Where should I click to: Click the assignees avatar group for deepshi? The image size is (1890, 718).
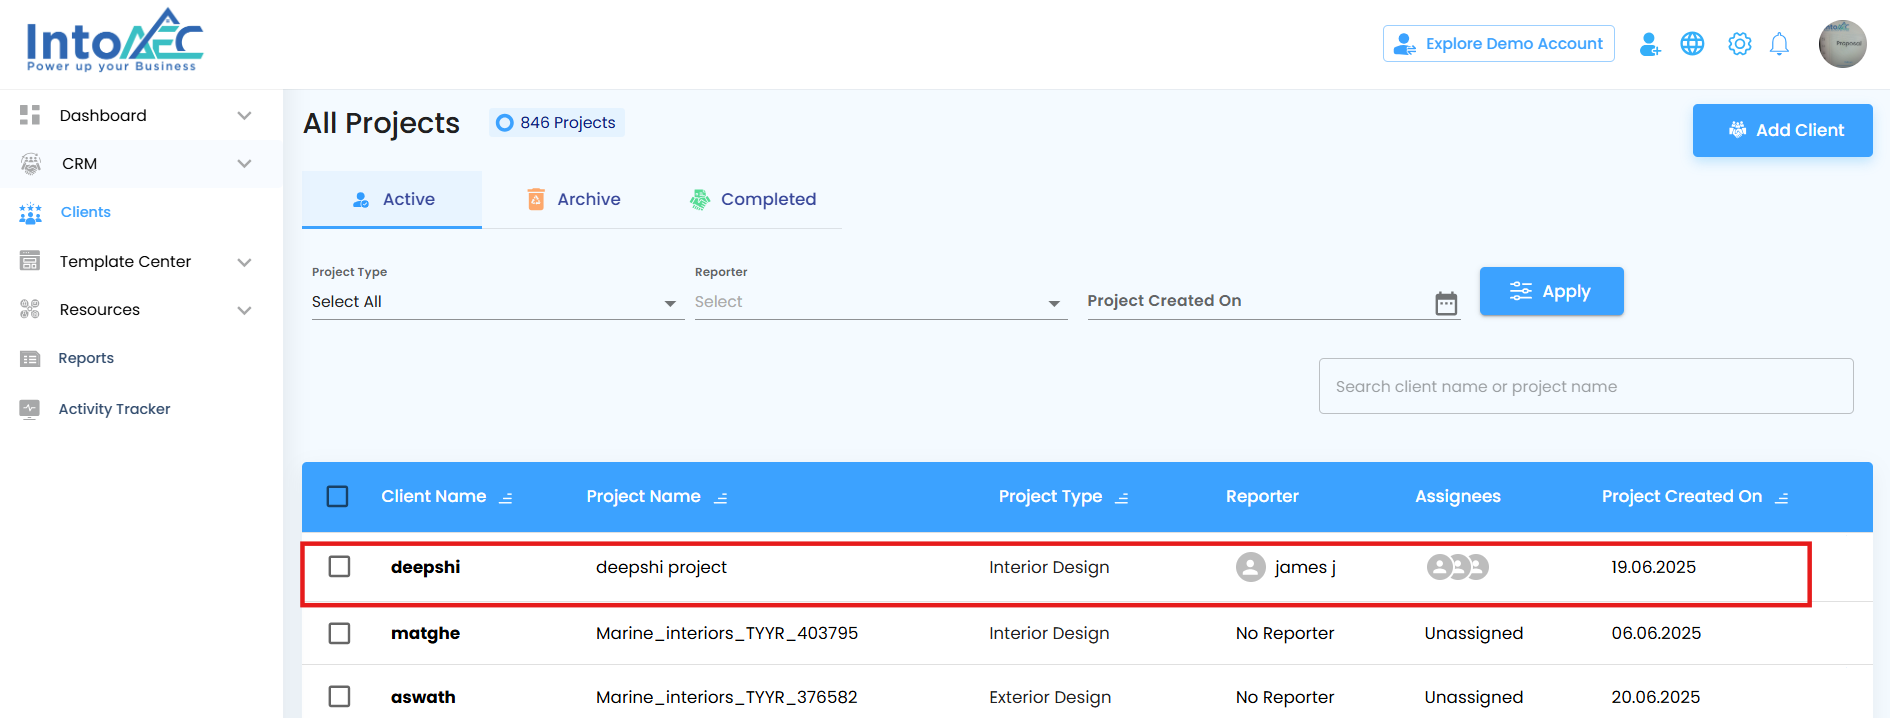coord(1457,568)
